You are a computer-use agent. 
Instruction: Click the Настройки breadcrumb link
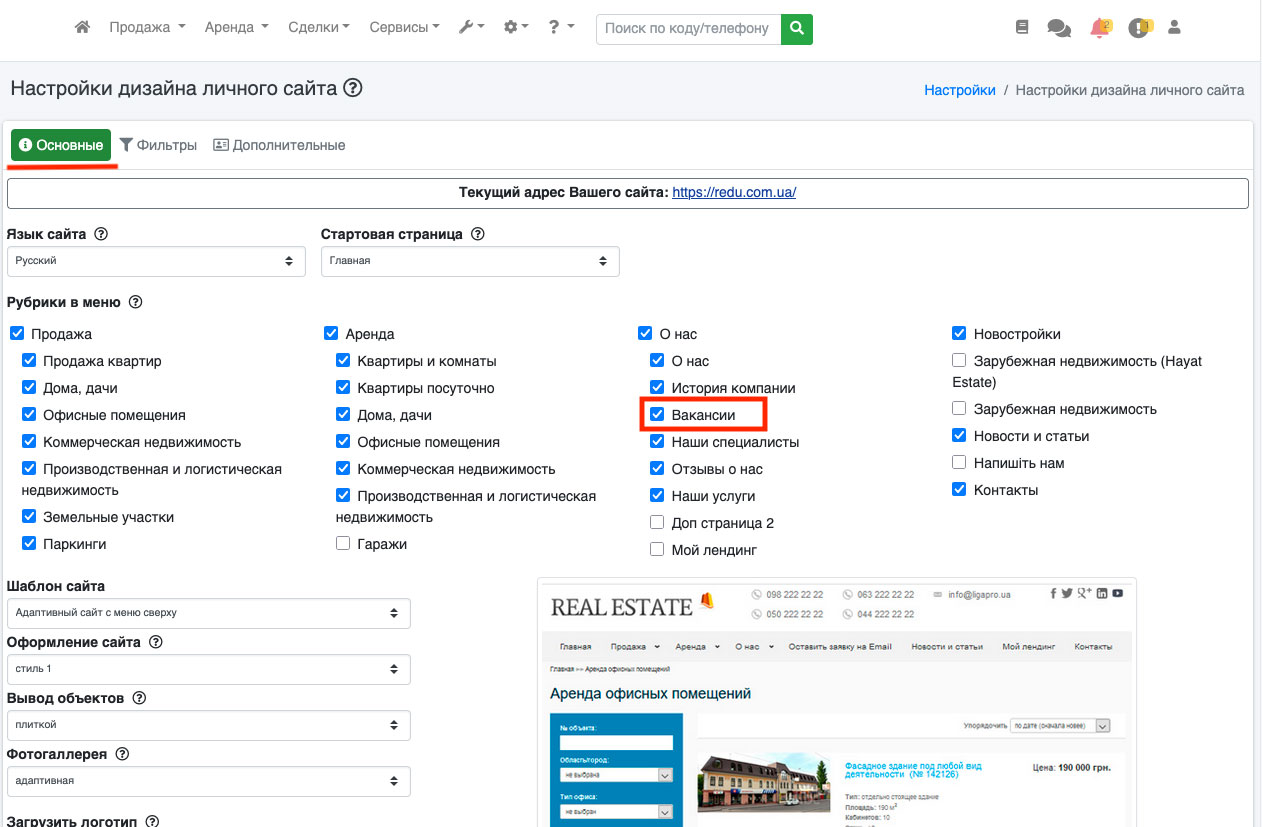pyautogui.click(x=959, y=90)
